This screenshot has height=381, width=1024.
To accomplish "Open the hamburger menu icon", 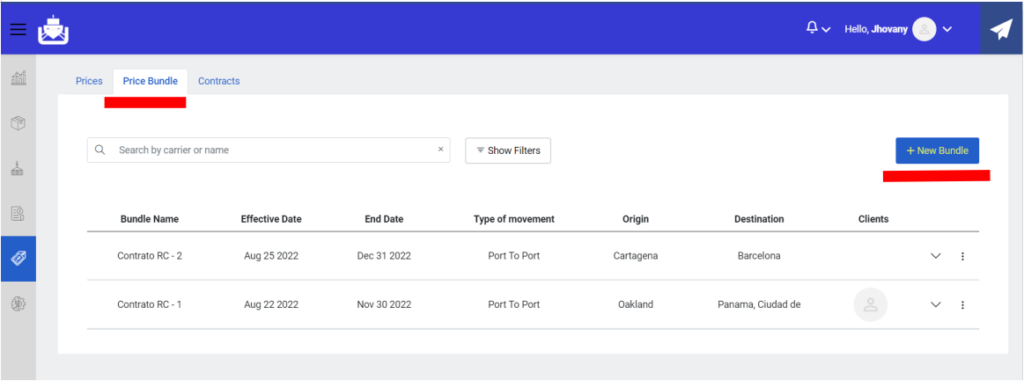I will point(18,29).
